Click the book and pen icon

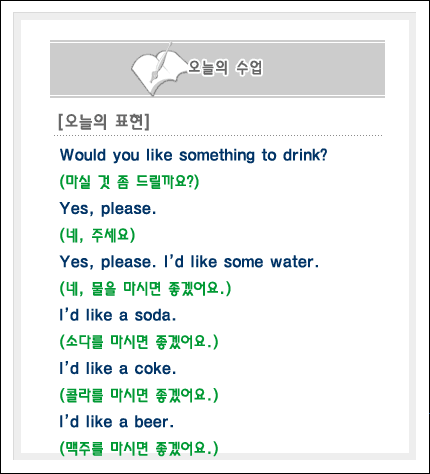(x=159, y=69)
